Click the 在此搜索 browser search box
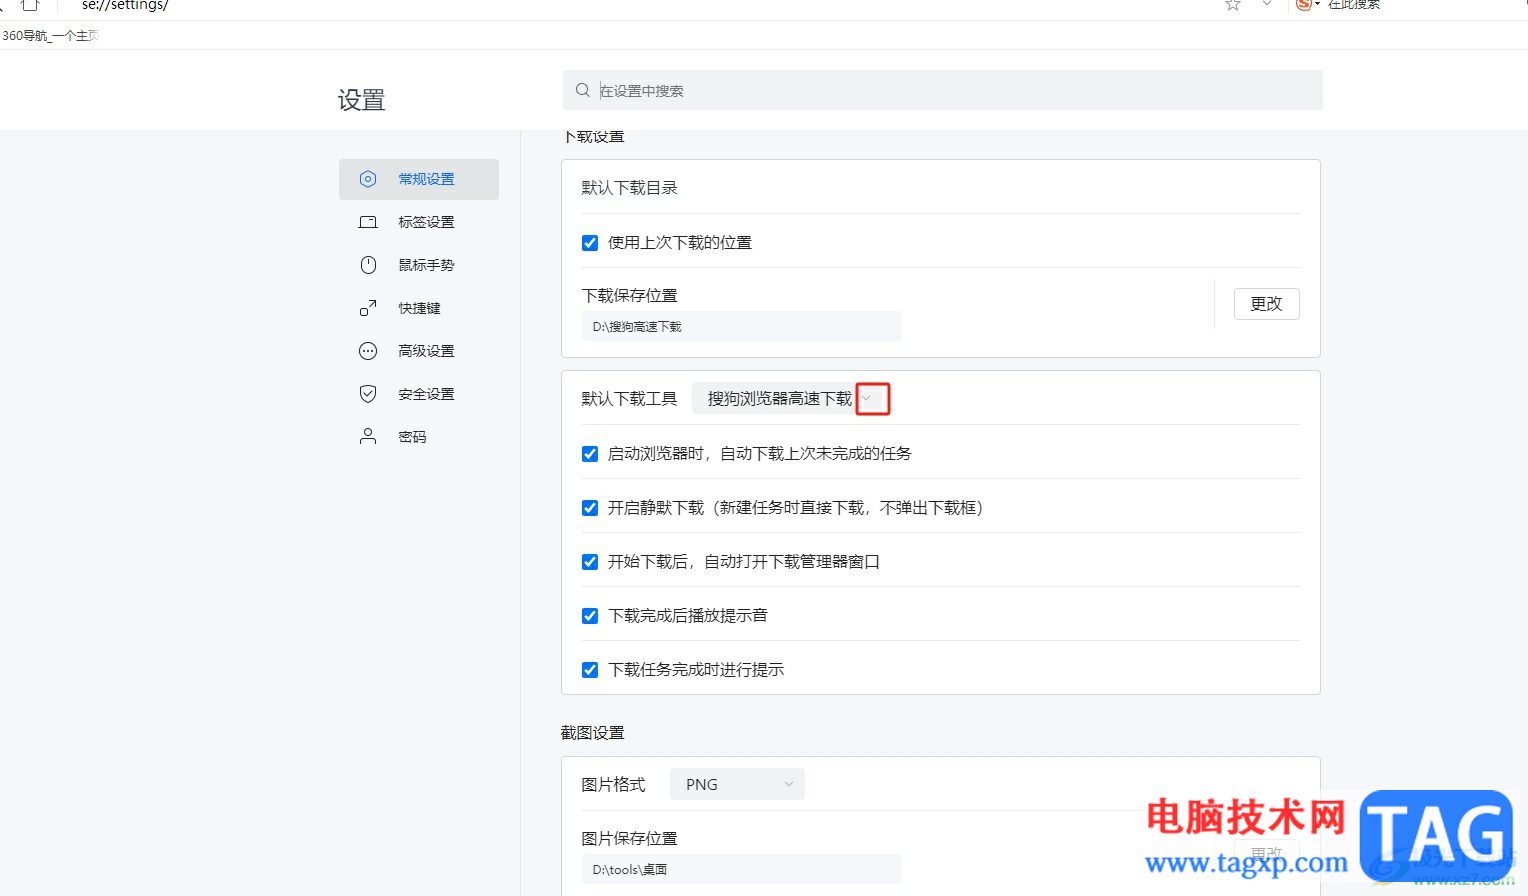 (x=1354, y=5)
